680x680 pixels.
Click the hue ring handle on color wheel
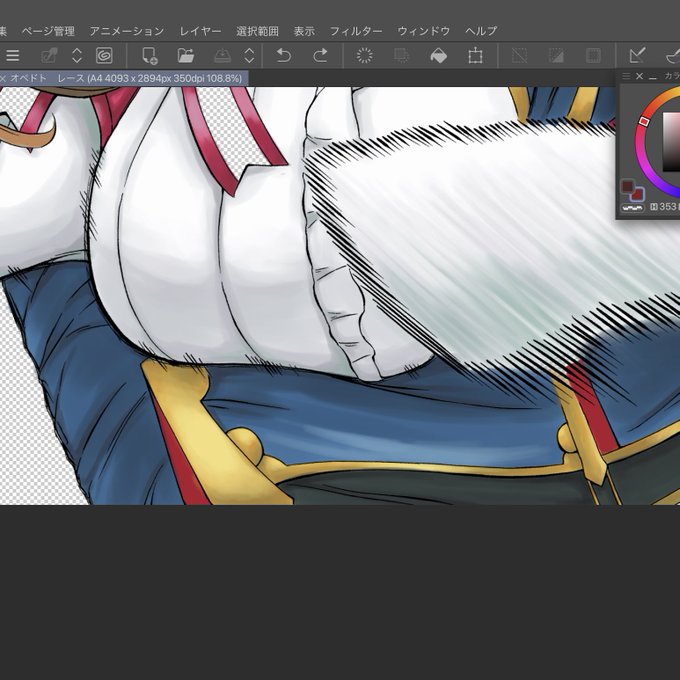[644, 121]
